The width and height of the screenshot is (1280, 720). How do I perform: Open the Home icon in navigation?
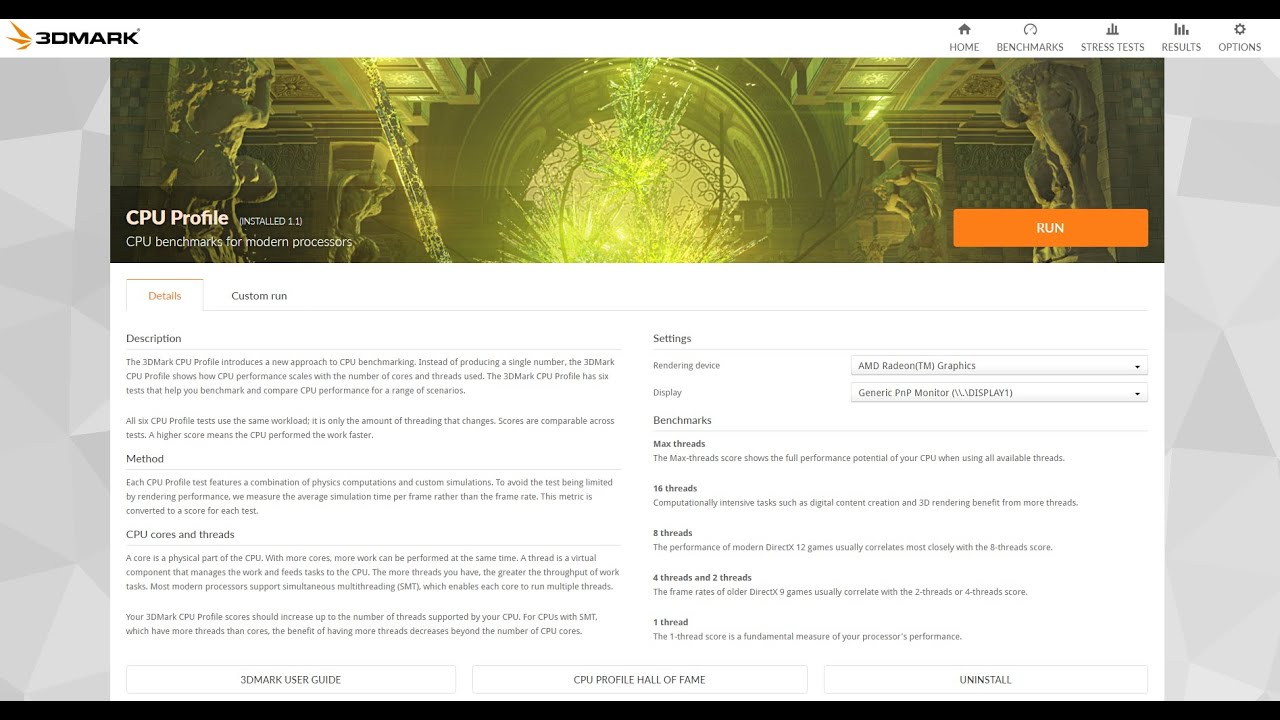[x=964, y=30]
